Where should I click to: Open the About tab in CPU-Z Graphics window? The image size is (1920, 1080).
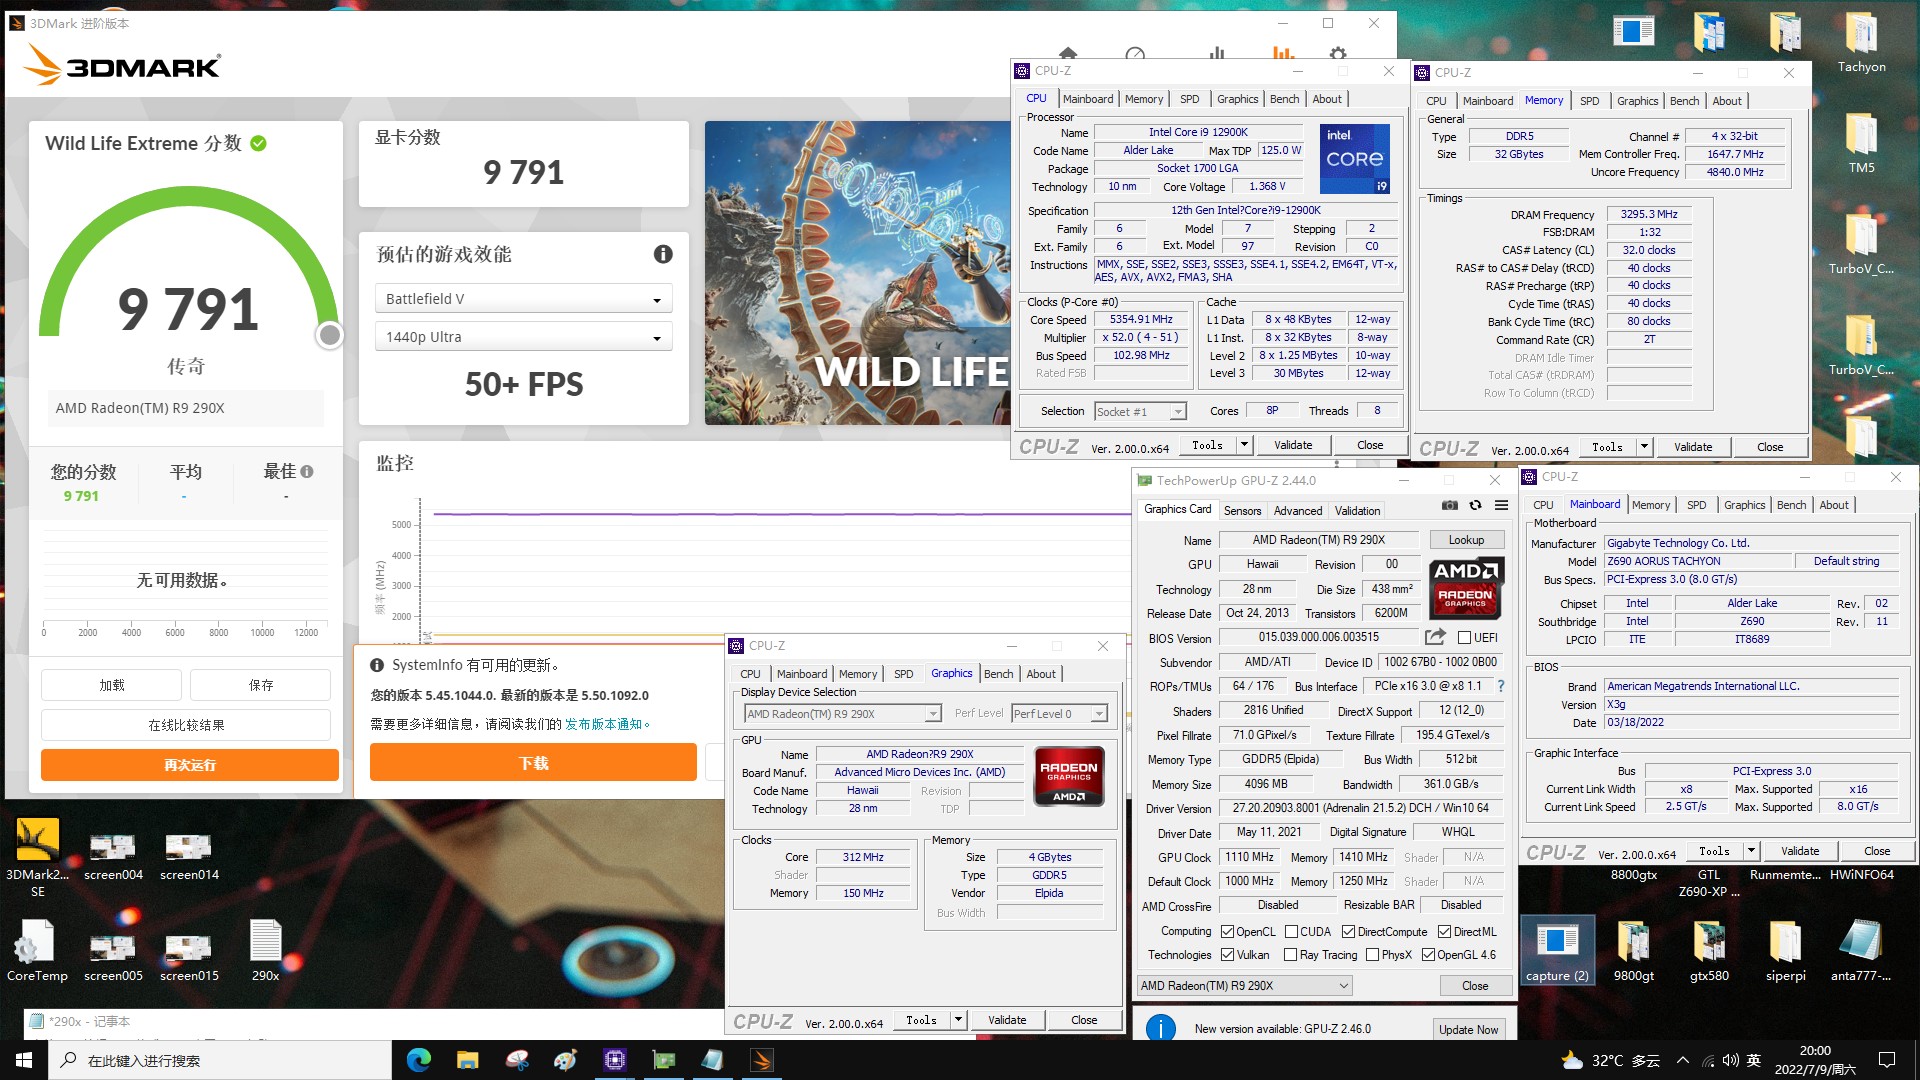(x=1040, y=674)
